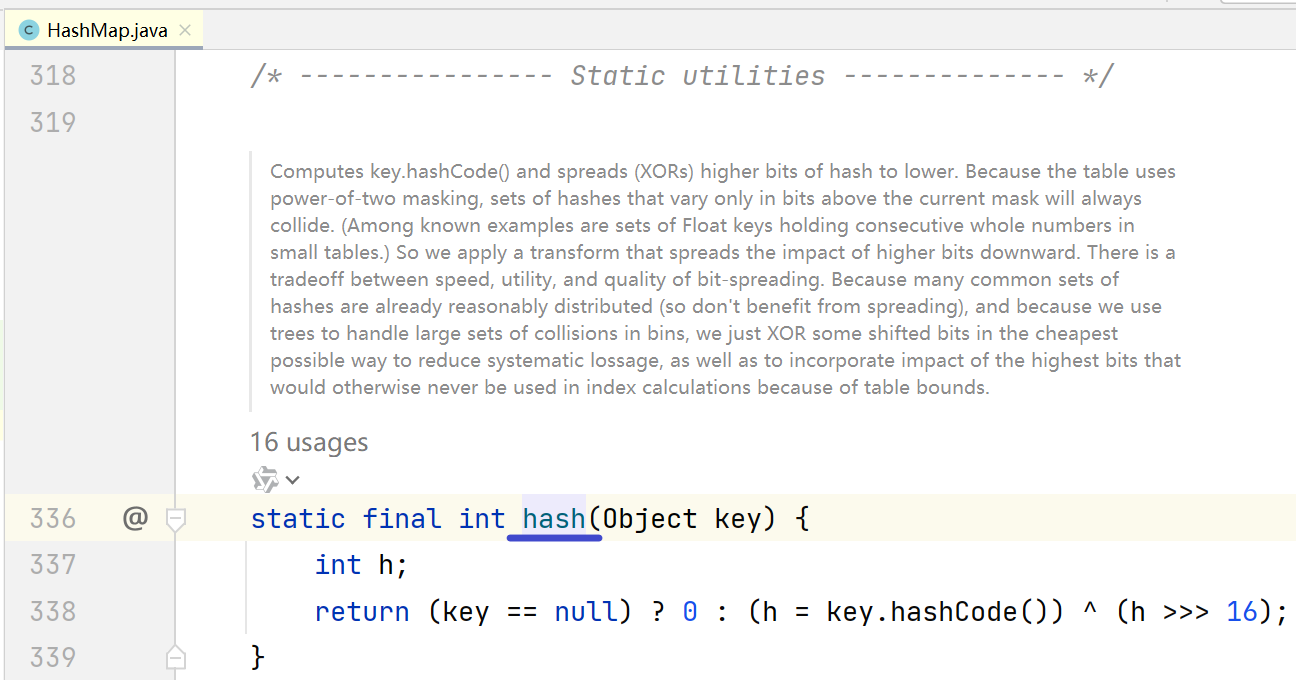Click the number 16 in the shift expression
This screenshot has height=680, width=1296.
click(x=1242, y=611)
